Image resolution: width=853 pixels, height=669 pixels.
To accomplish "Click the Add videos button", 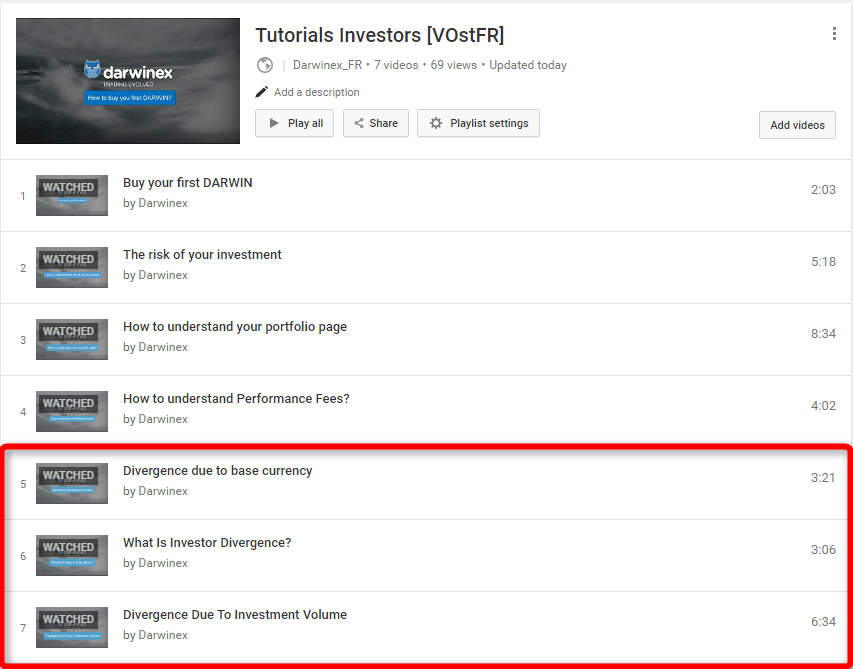I will pos(797,125).
